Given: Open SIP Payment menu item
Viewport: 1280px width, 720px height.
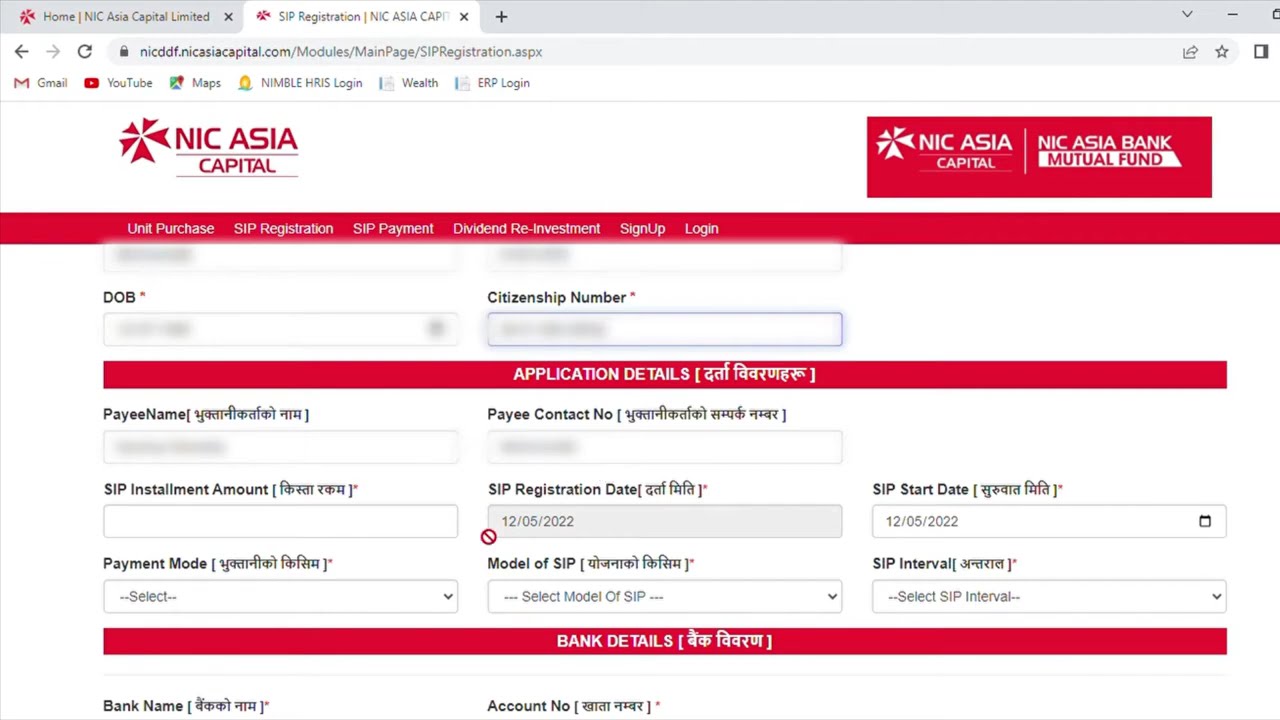Looking at the screenshot, I should pyautogui.click(x=393, y=229).
